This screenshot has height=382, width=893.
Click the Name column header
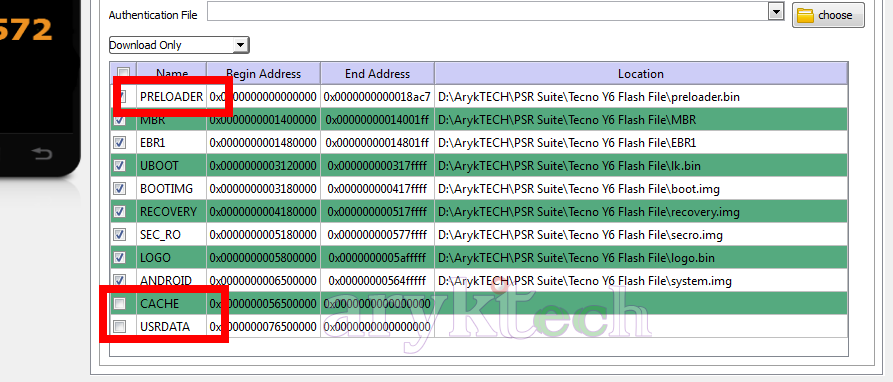point(172,73)
